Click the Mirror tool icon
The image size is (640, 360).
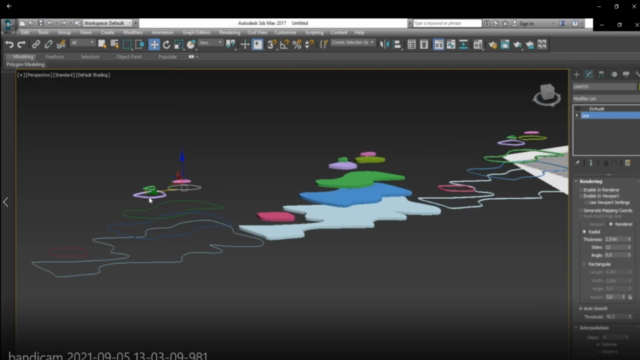pyautogui.click(x=384, y=44)
